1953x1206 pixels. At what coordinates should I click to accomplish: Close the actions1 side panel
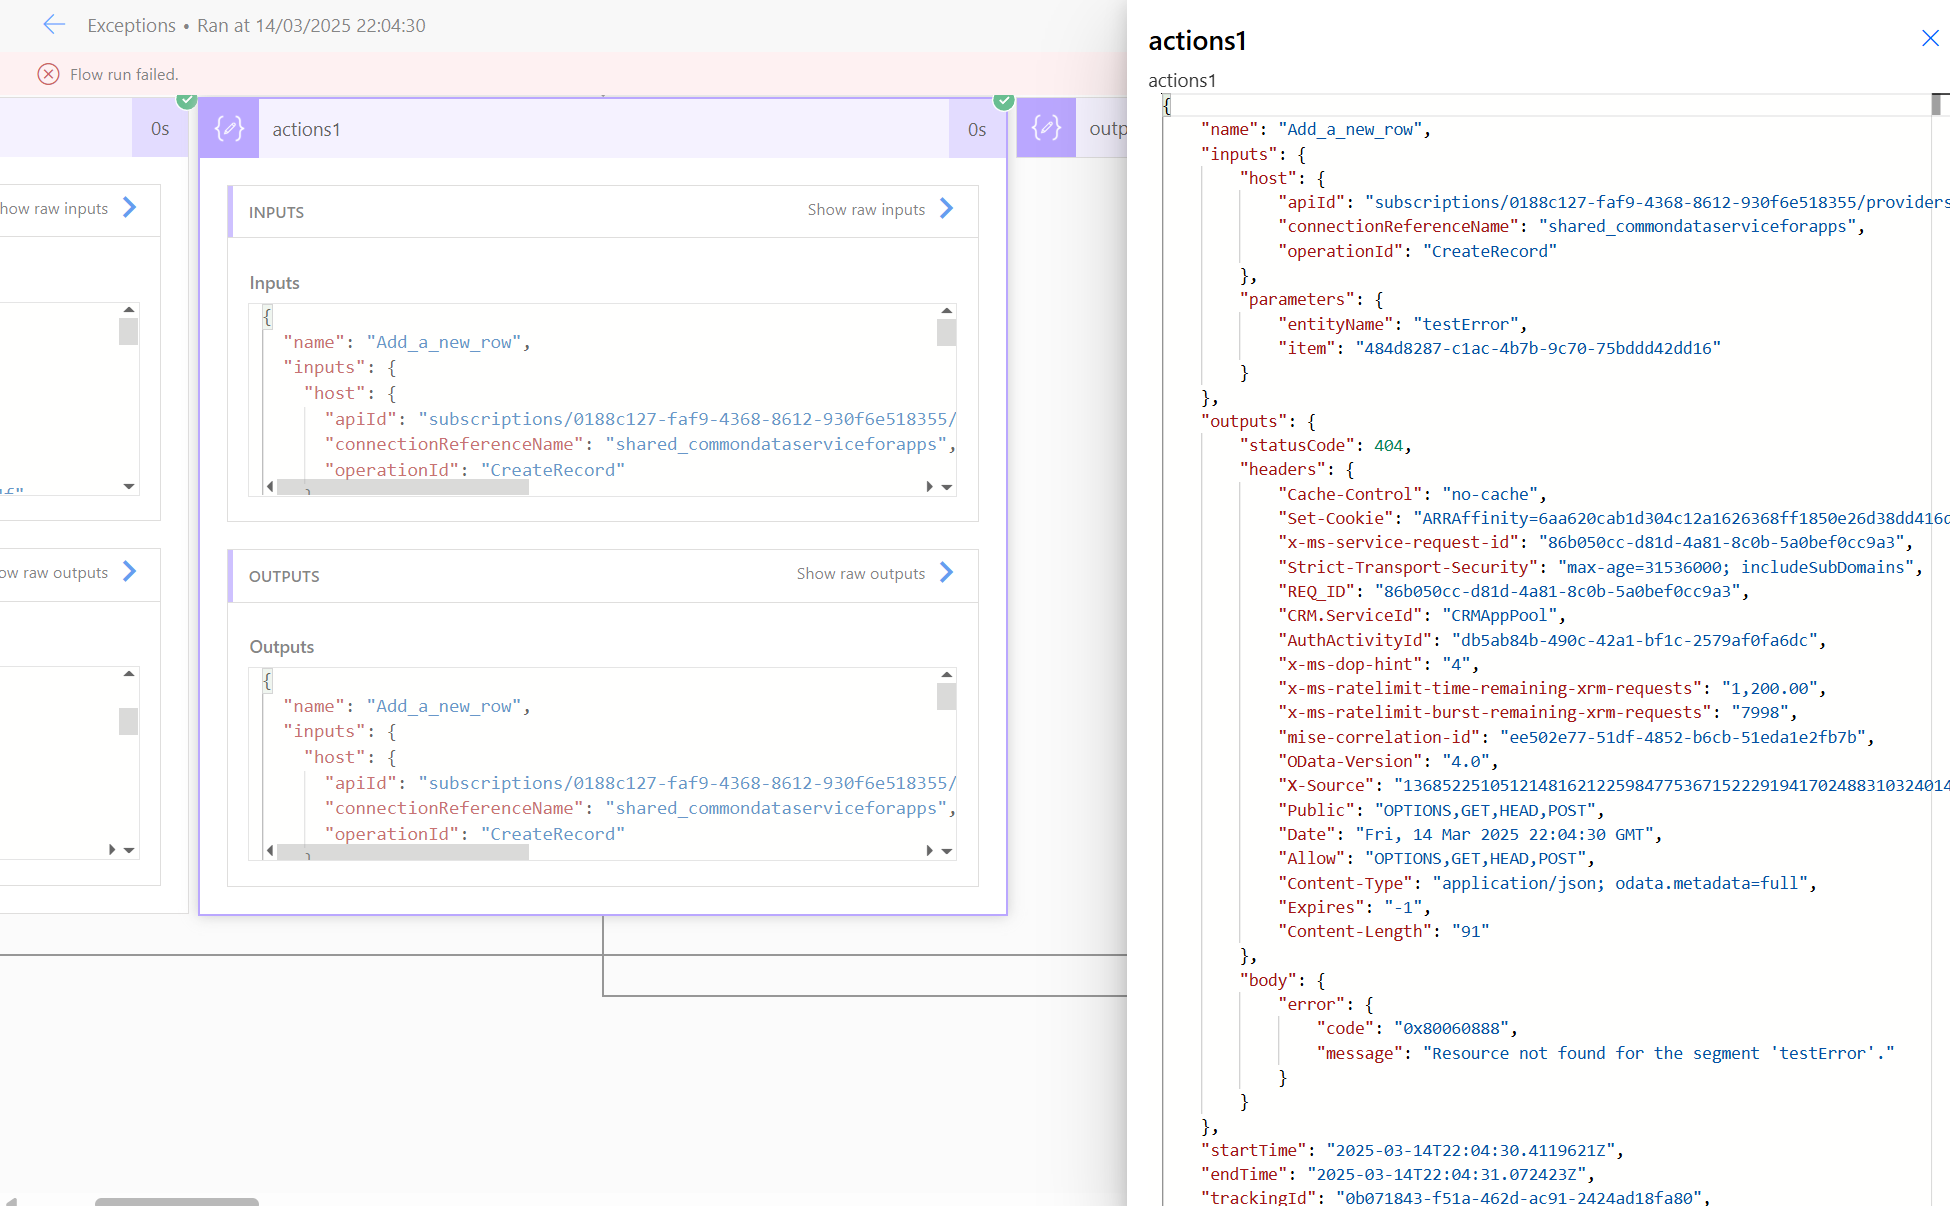[x=1930, y=38]
